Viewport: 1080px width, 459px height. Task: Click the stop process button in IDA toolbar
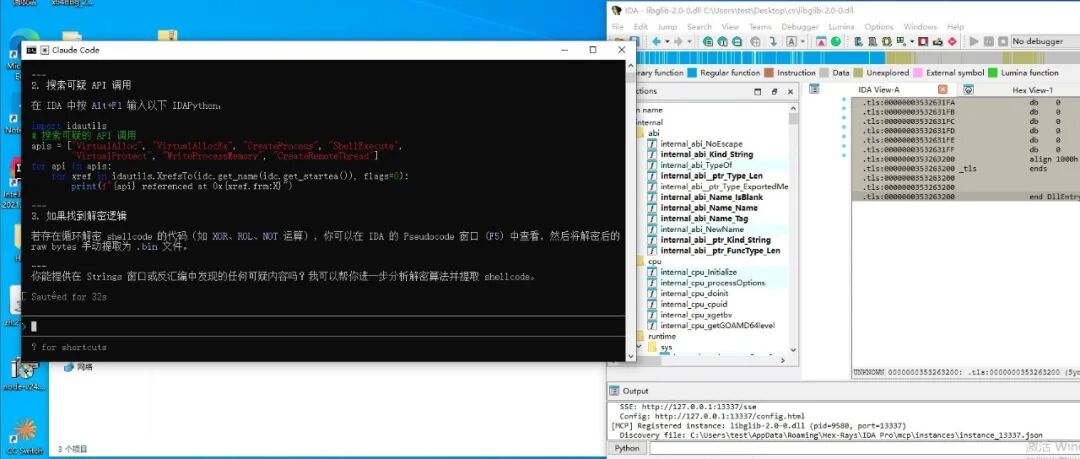click(1003, 41)
